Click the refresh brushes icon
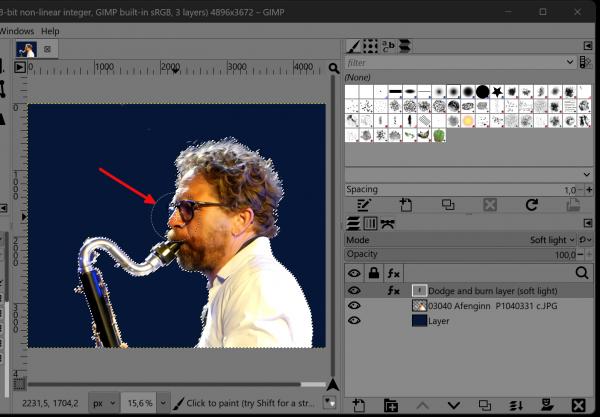The height and width of the screenshot is (417, 600). point(532,205)
